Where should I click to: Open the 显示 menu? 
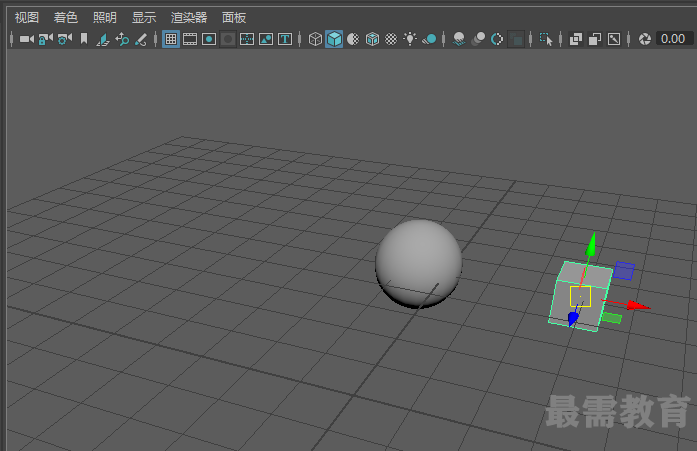144,18
